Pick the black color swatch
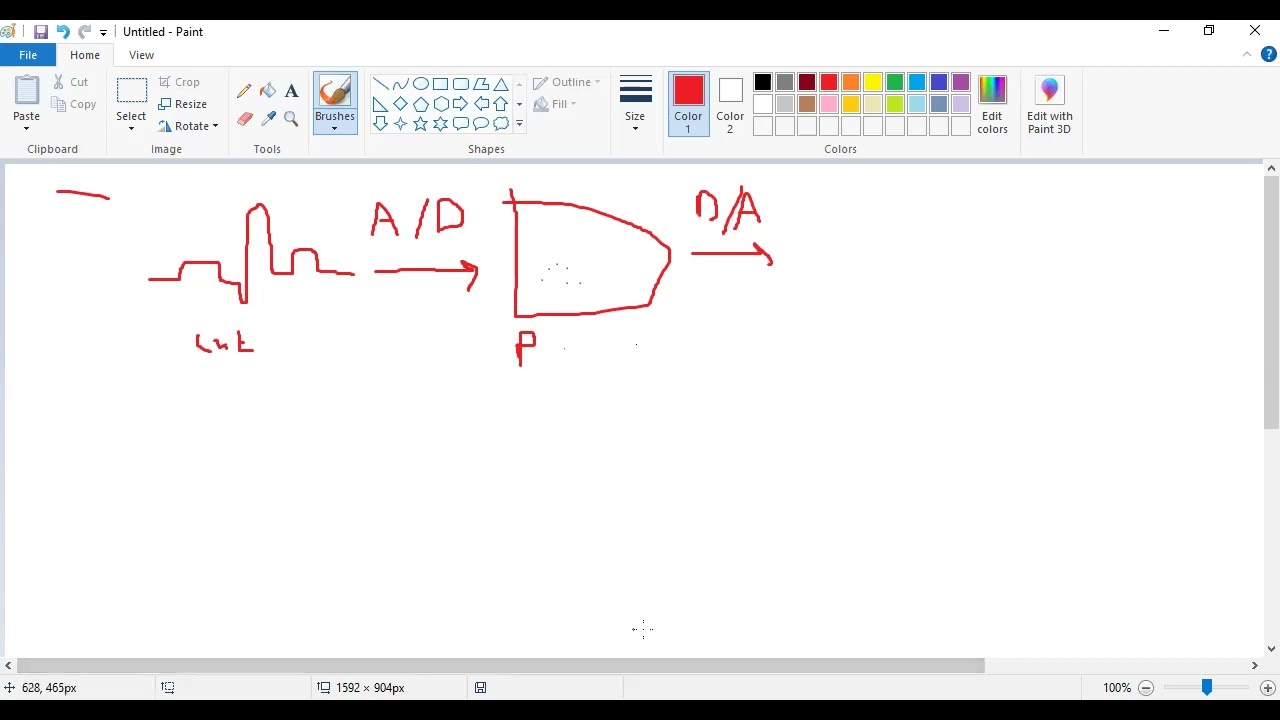The width and height of the screenshot is (1280, 720). [x=763, y=82]
